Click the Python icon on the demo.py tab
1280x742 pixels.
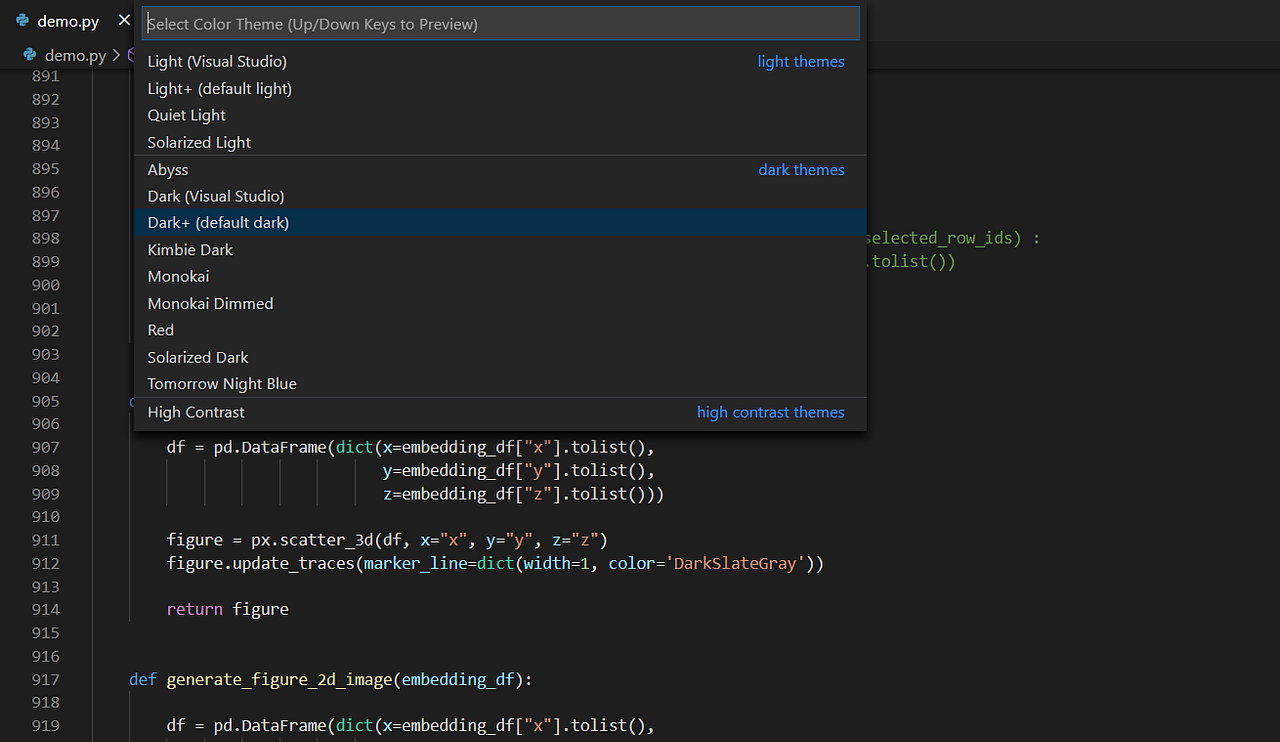coord(22,20)
